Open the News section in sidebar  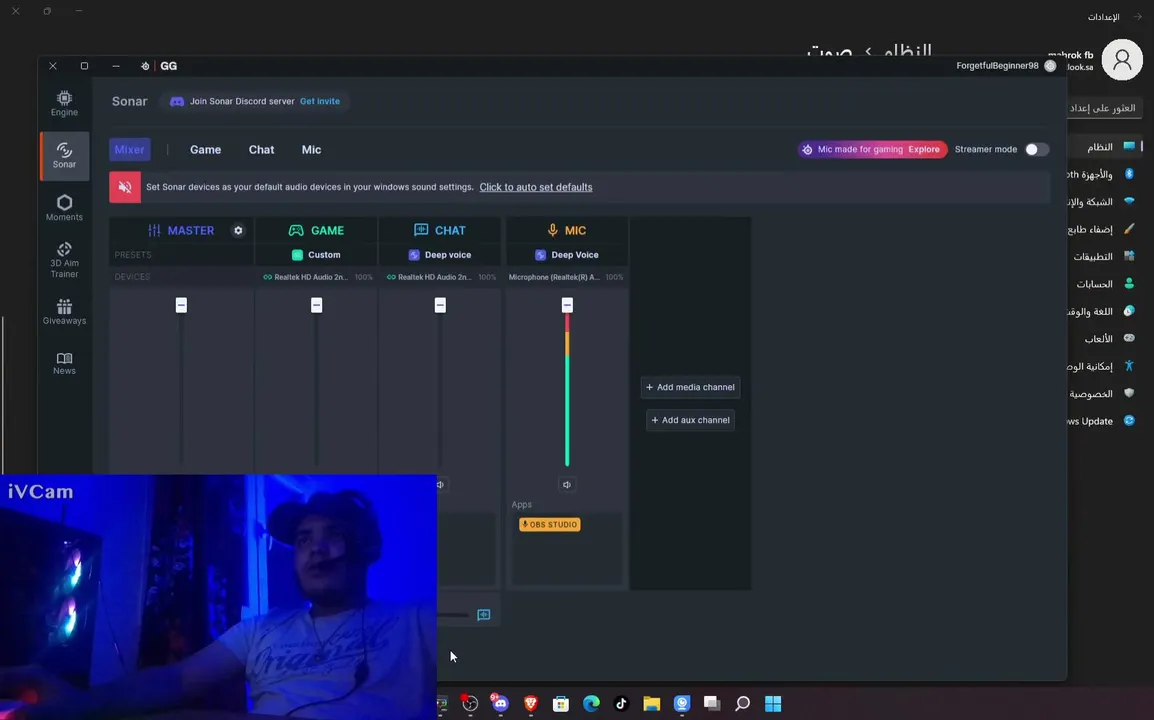click(64, 363)
